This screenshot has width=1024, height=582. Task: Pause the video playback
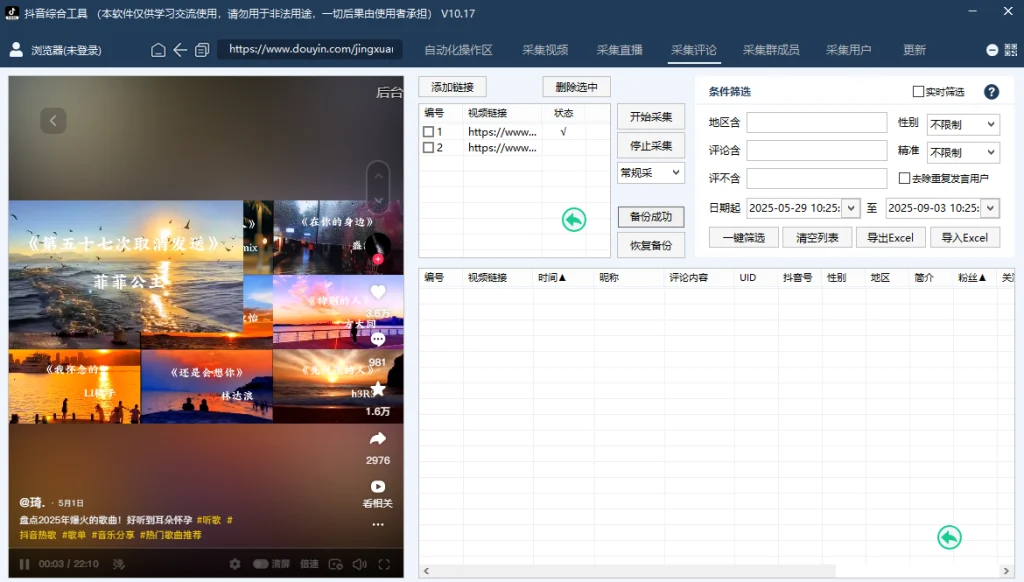tap(24, 564)
